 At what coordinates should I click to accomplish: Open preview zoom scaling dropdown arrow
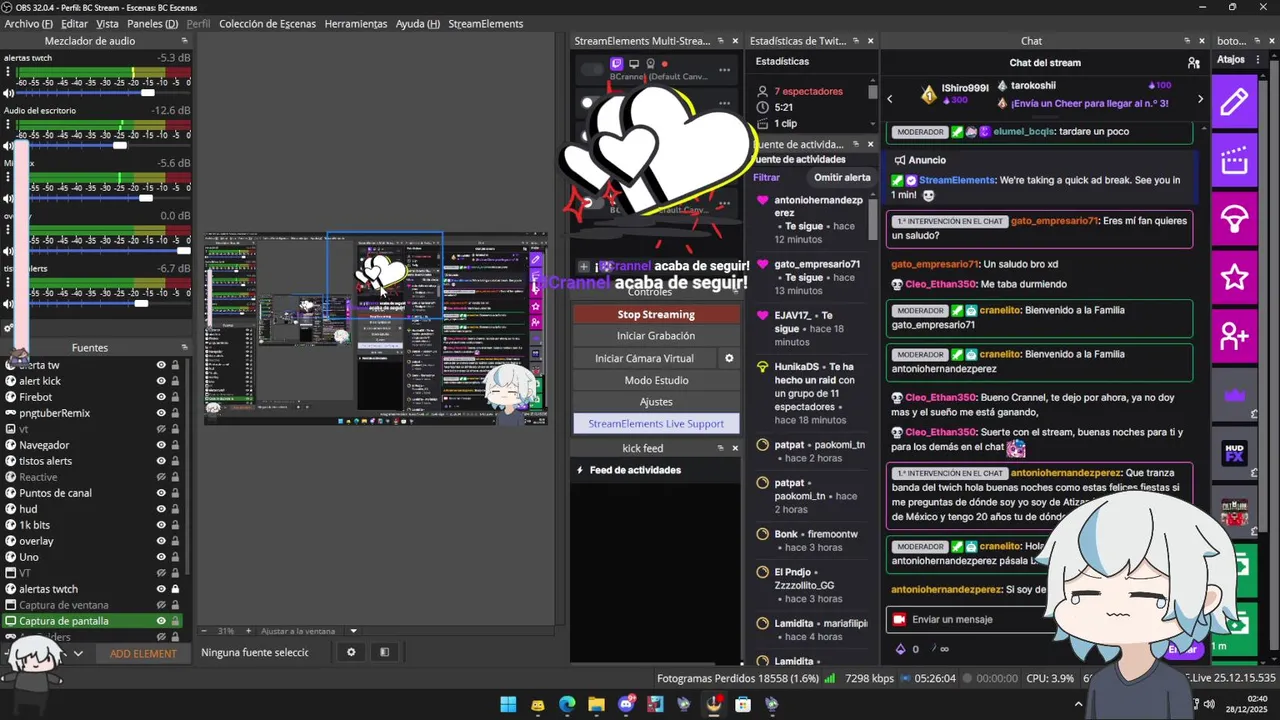pos(353,631)
